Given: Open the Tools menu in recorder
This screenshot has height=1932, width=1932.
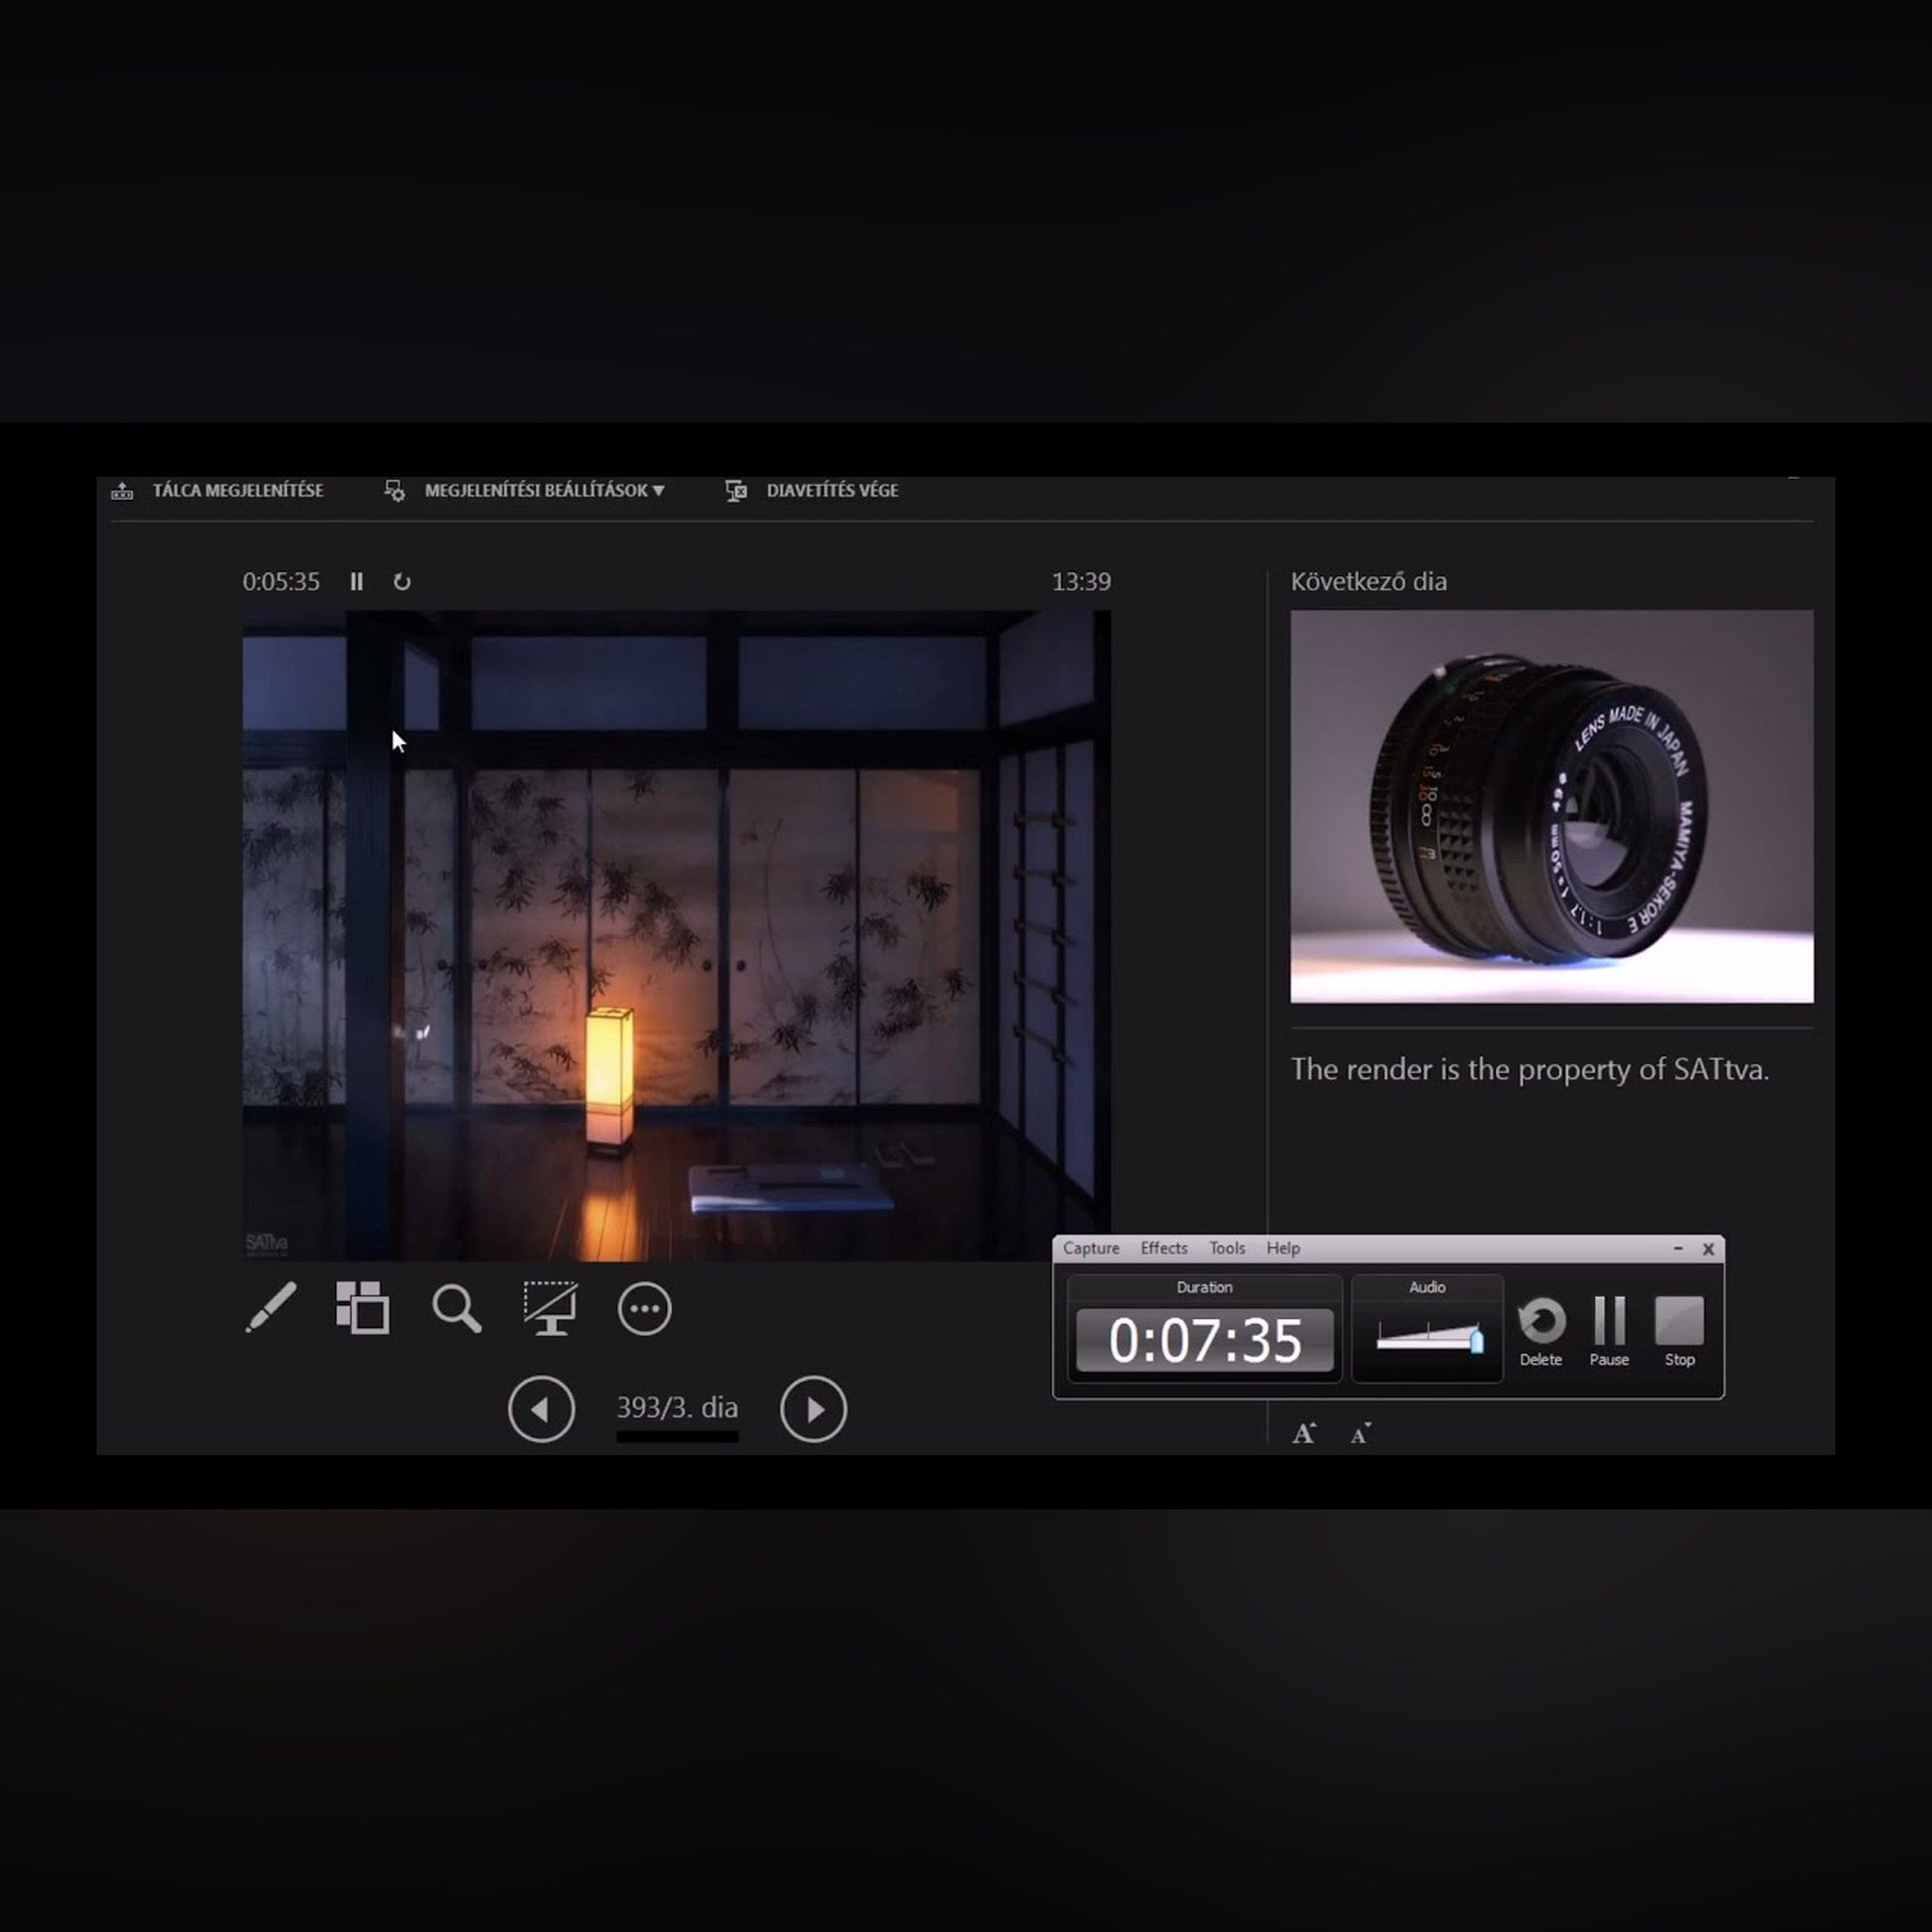Looking at the screenshot, I should coord(1227,1248).
